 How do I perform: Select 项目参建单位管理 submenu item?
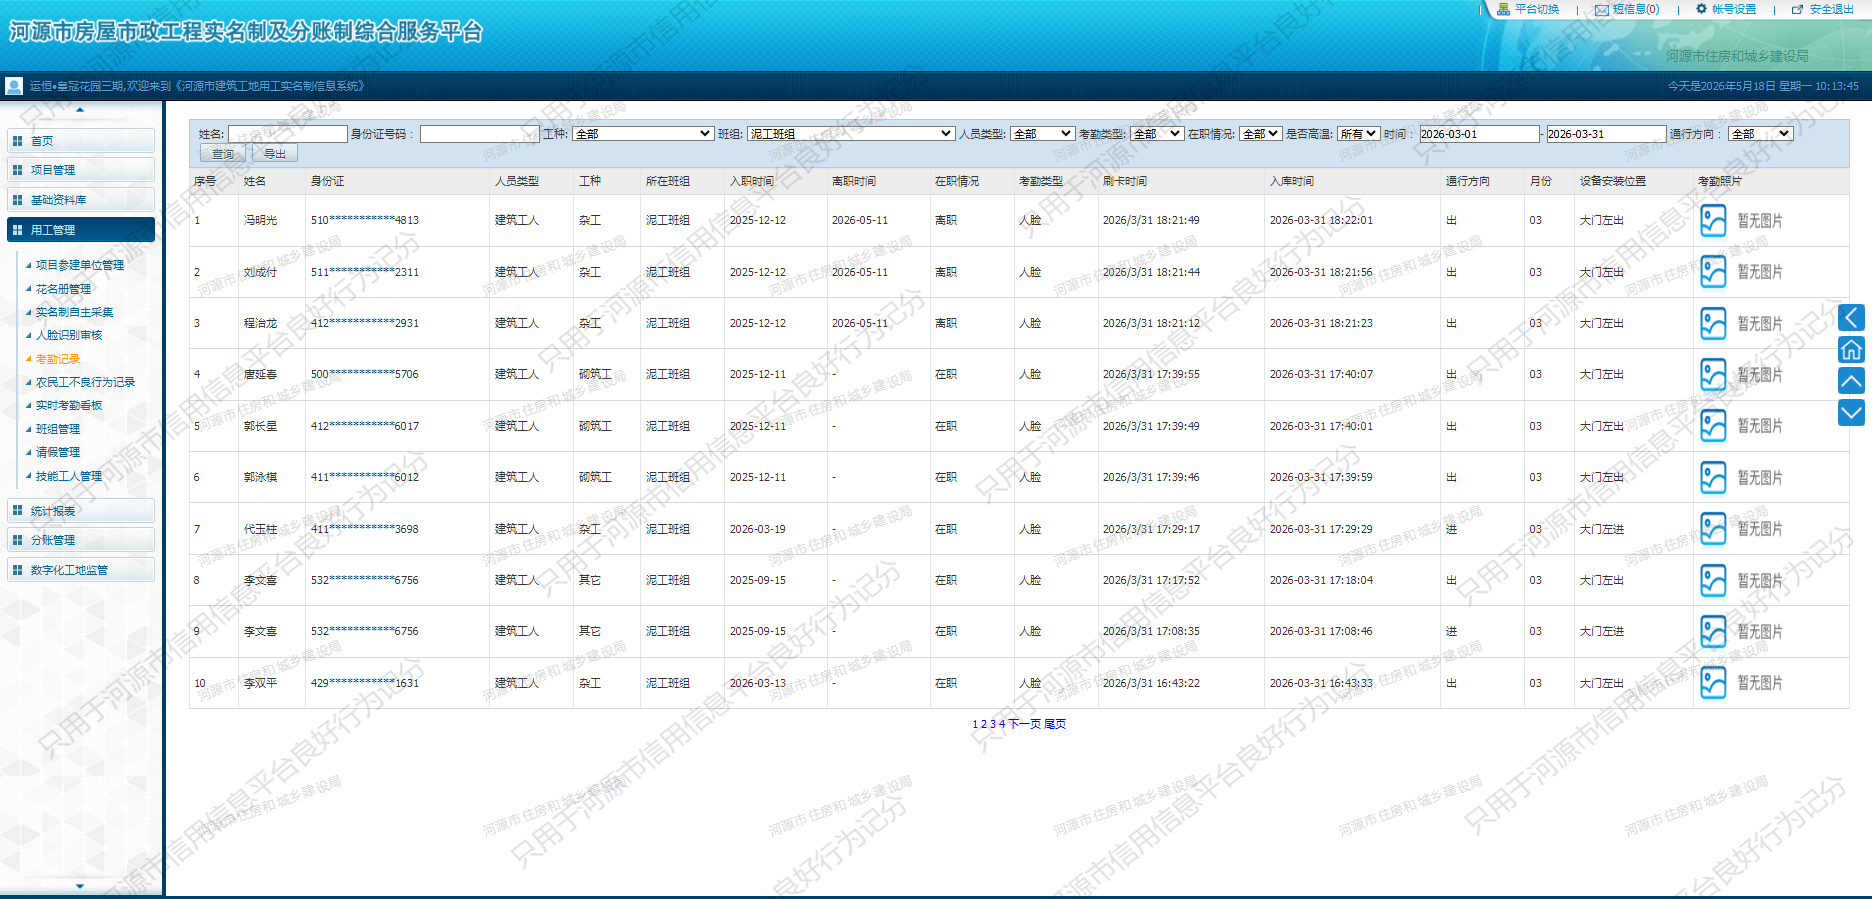point(80,265)
